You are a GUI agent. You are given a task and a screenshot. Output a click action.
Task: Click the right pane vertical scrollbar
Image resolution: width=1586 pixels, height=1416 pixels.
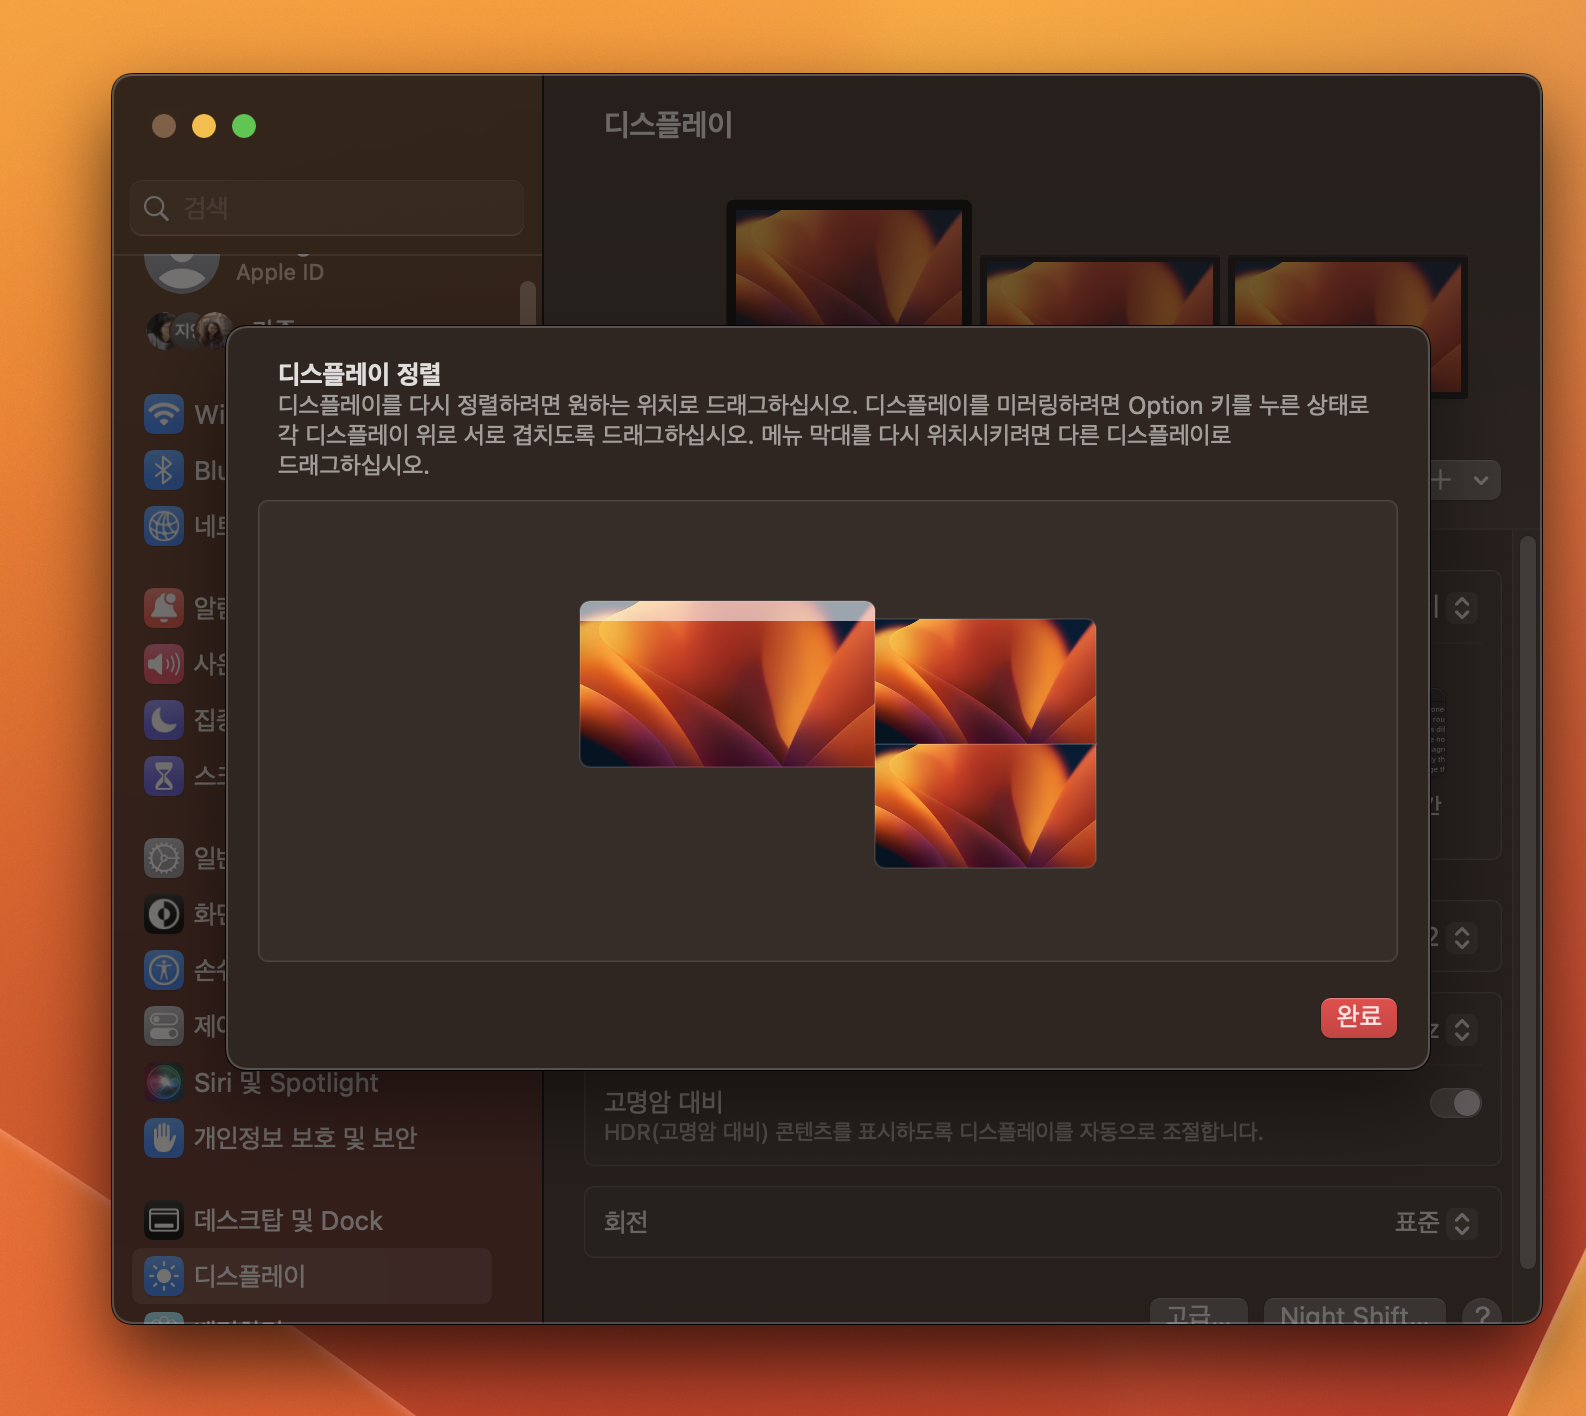point(1527,902)
